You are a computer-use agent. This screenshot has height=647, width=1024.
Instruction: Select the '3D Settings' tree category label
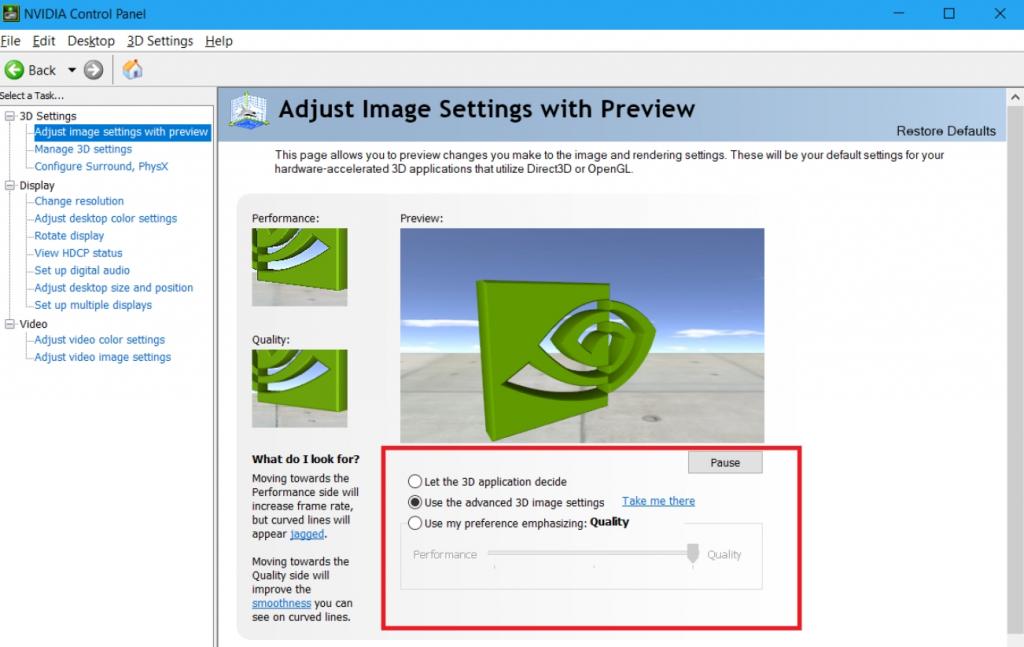point(48,116)
